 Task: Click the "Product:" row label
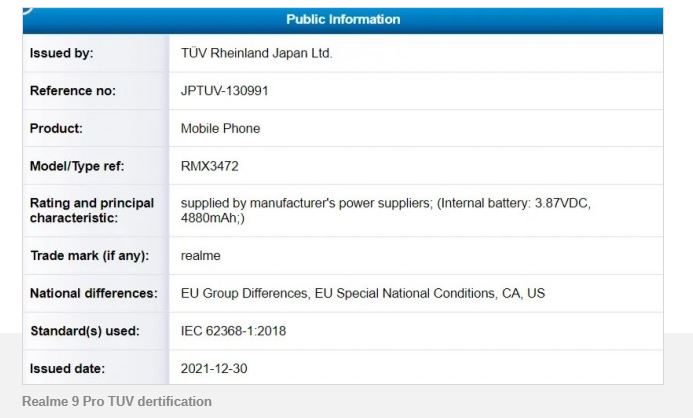tap(56, 129)
